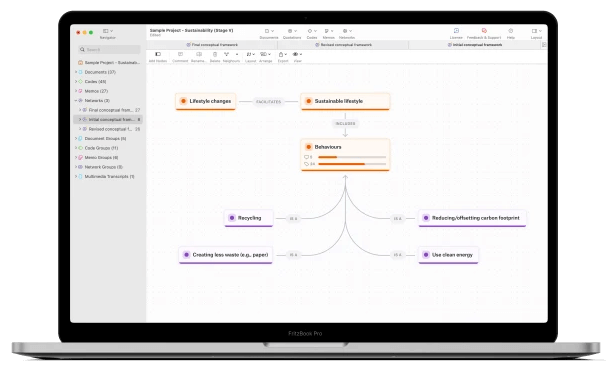Image resolution: width=609 pixels, height=370 pixels.
Task: Select the Behaviours node
Action: pos(345,155)
